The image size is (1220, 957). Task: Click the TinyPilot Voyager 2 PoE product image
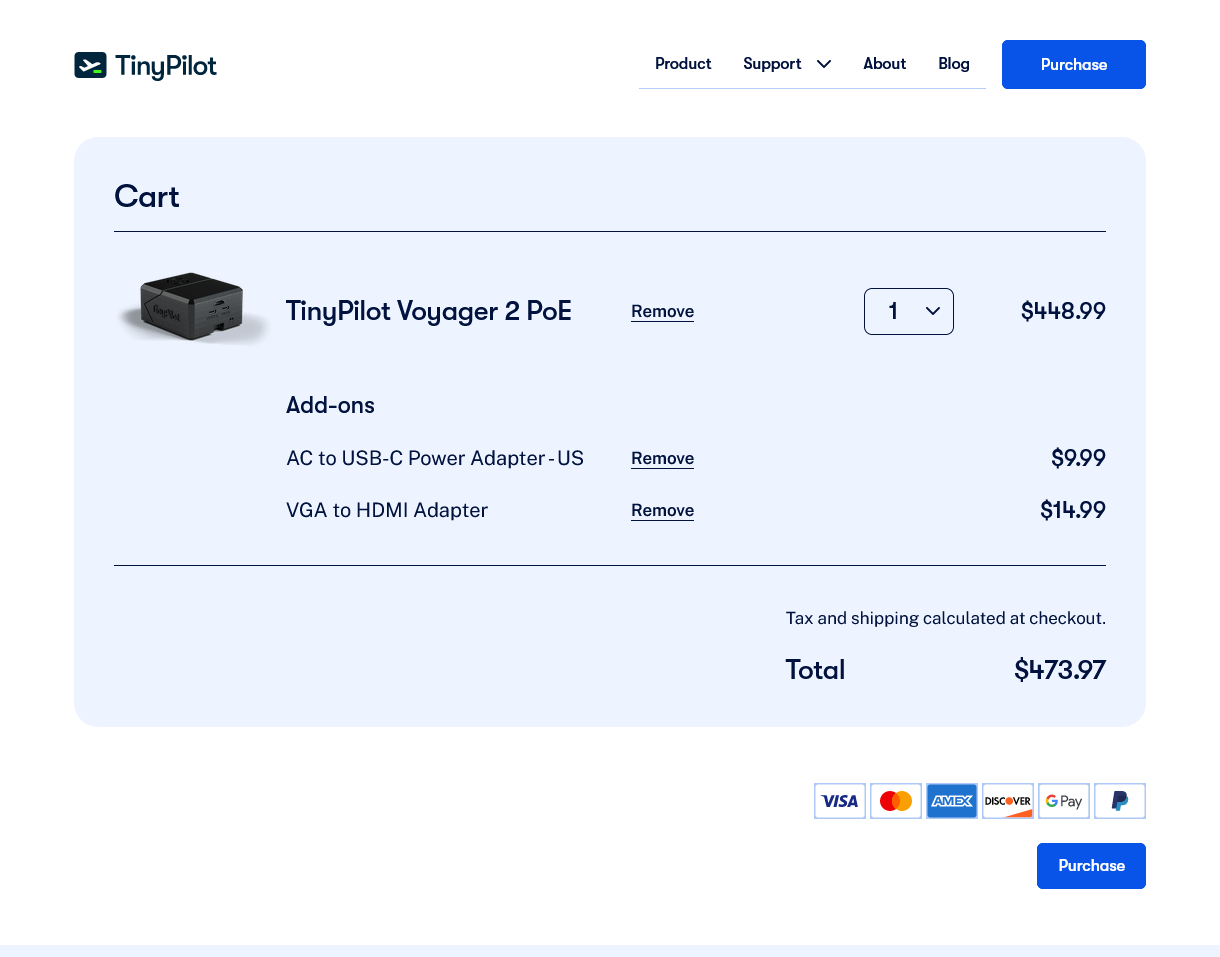click(x=193, y=308)
